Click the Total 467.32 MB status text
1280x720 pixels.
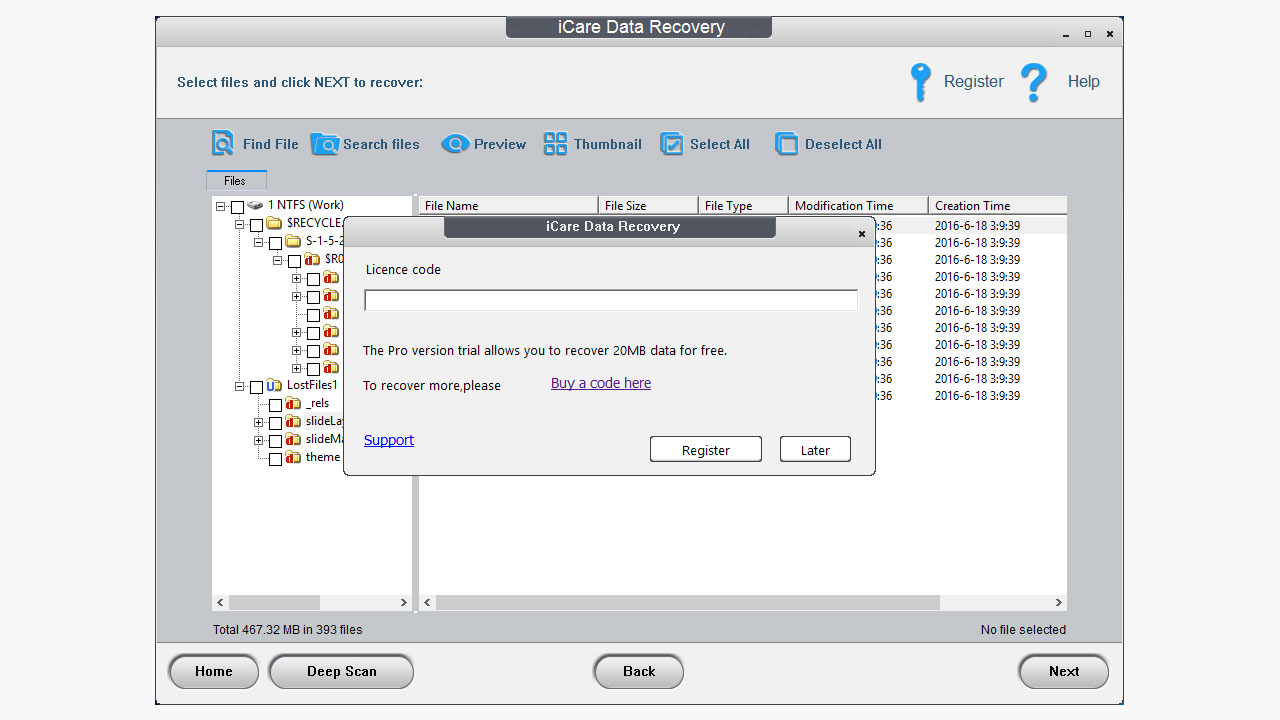click(x=288, y=630)
